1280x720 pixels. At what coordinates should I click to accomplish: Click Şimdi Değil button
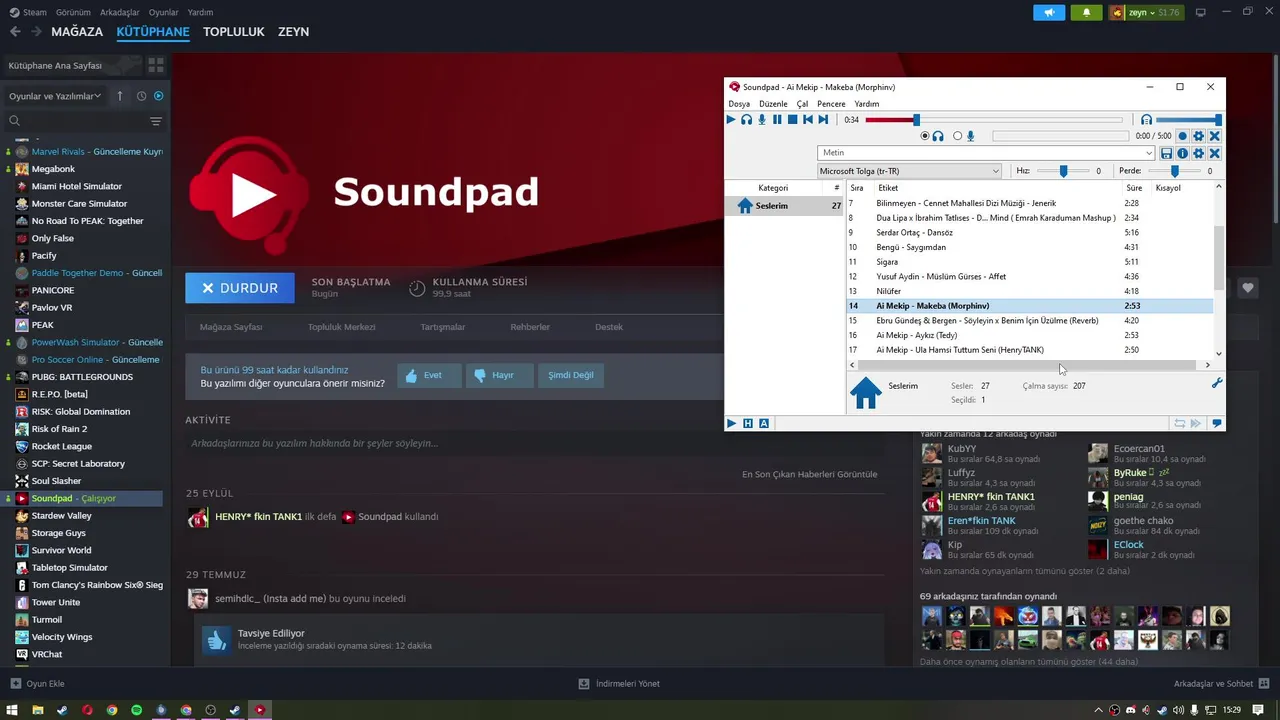pyautogui.click(x=571, y=375)
